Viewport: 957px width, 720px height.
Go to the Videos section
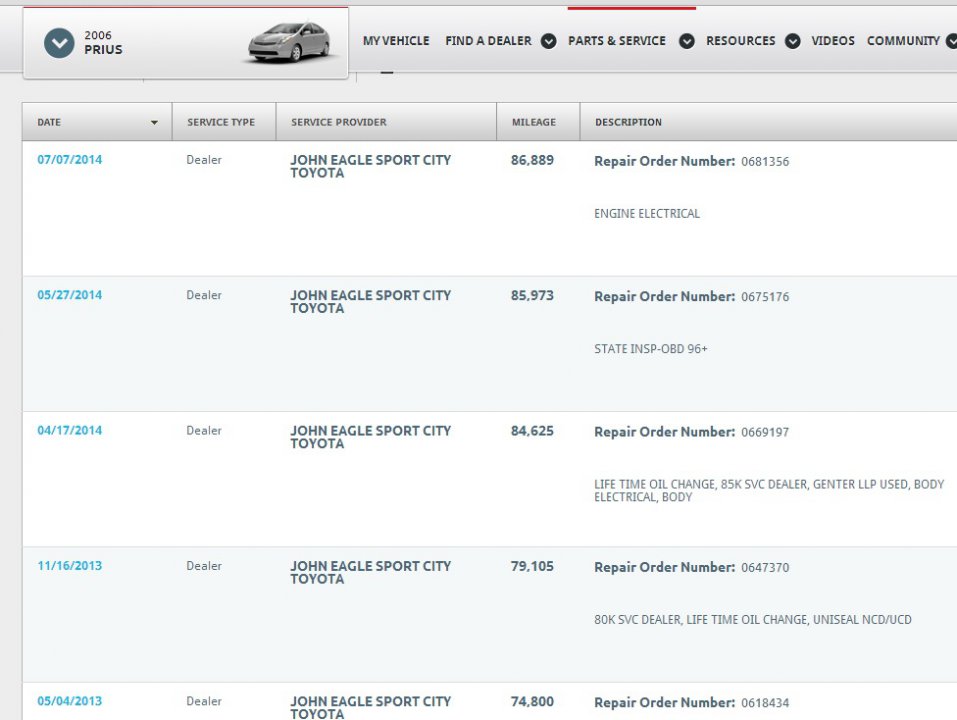coord(832,41)
